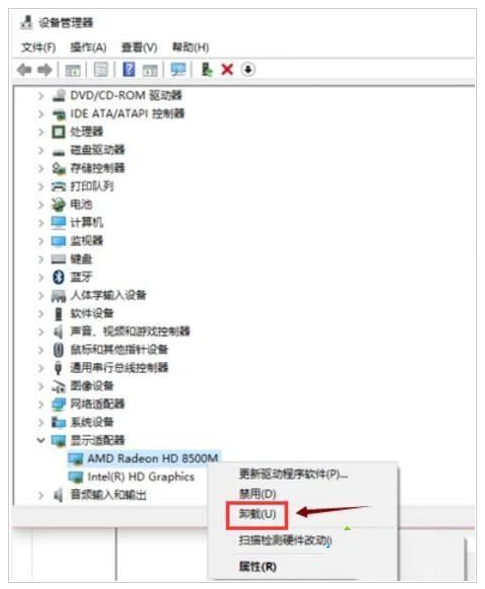Click the update driver green toolbar icon
The width and height of the screenshot is (485, 589).
tap(207, 69)
